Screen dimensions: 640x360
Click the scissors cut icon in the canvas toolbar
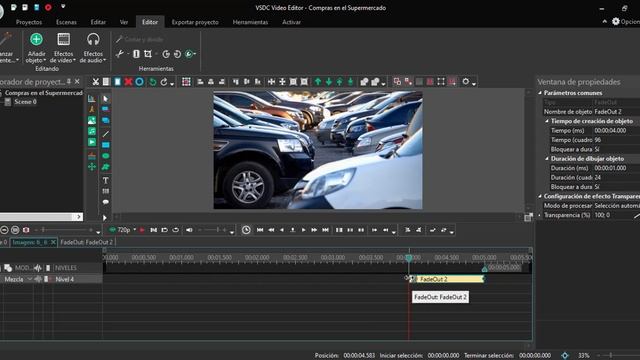click(96, 82)
